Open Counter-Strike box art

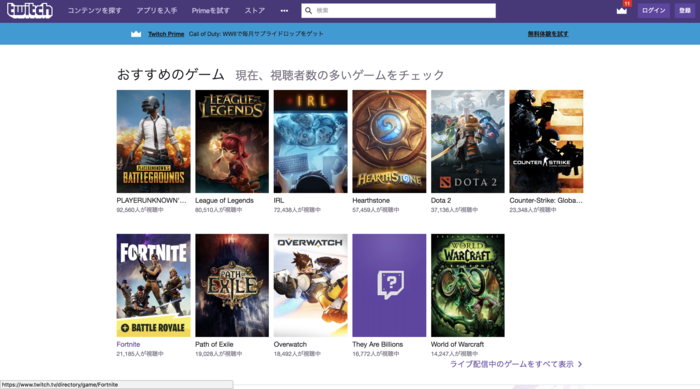click(x=546, y=142)
